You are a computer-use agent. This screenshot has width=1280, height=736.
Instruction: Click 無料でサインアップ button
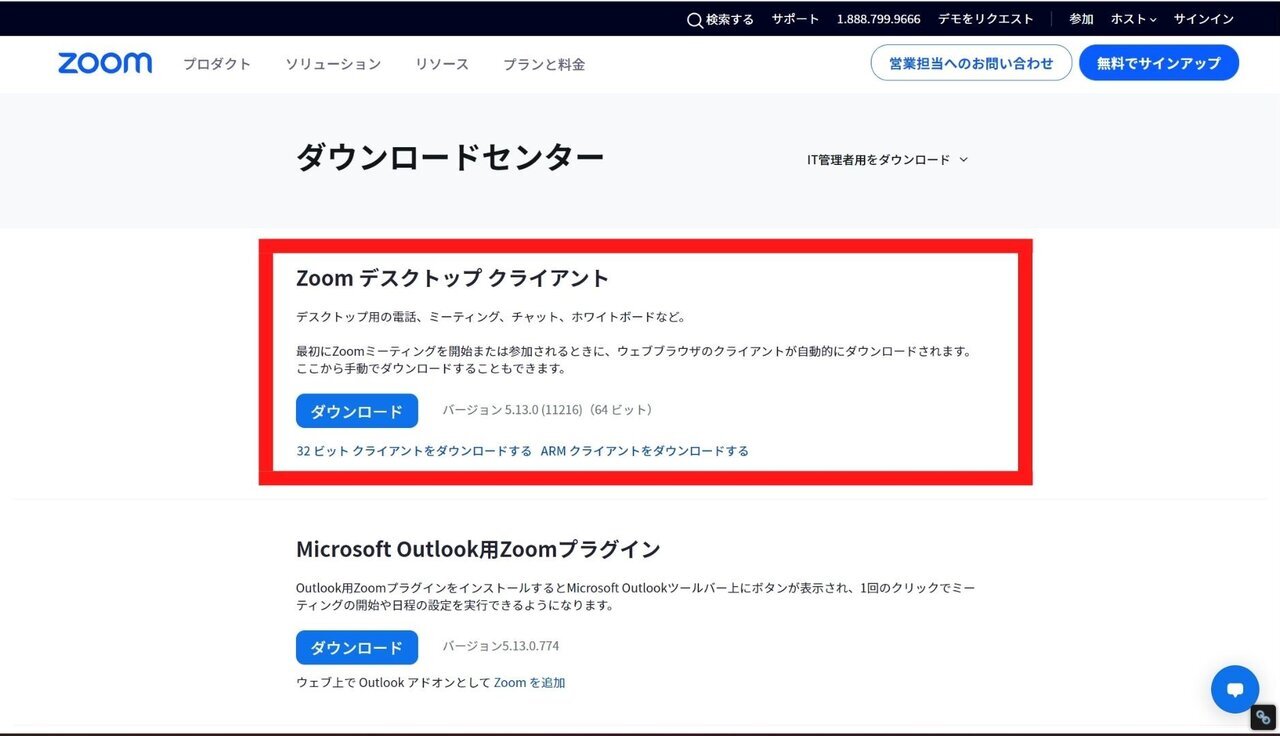(1159, 63)
